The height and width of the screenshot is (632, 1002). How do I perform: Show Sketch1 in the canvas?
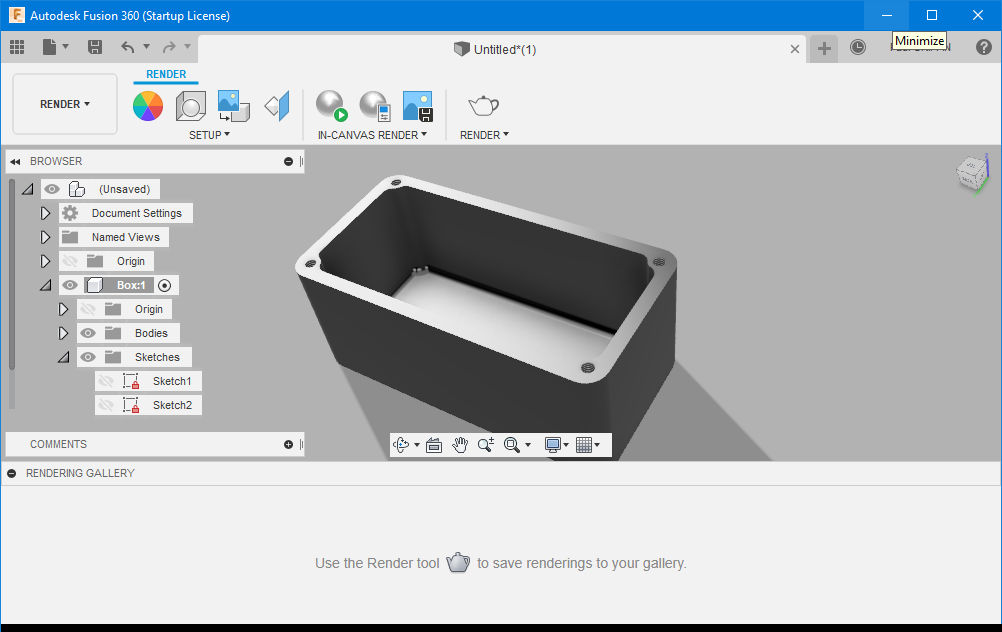105,382
